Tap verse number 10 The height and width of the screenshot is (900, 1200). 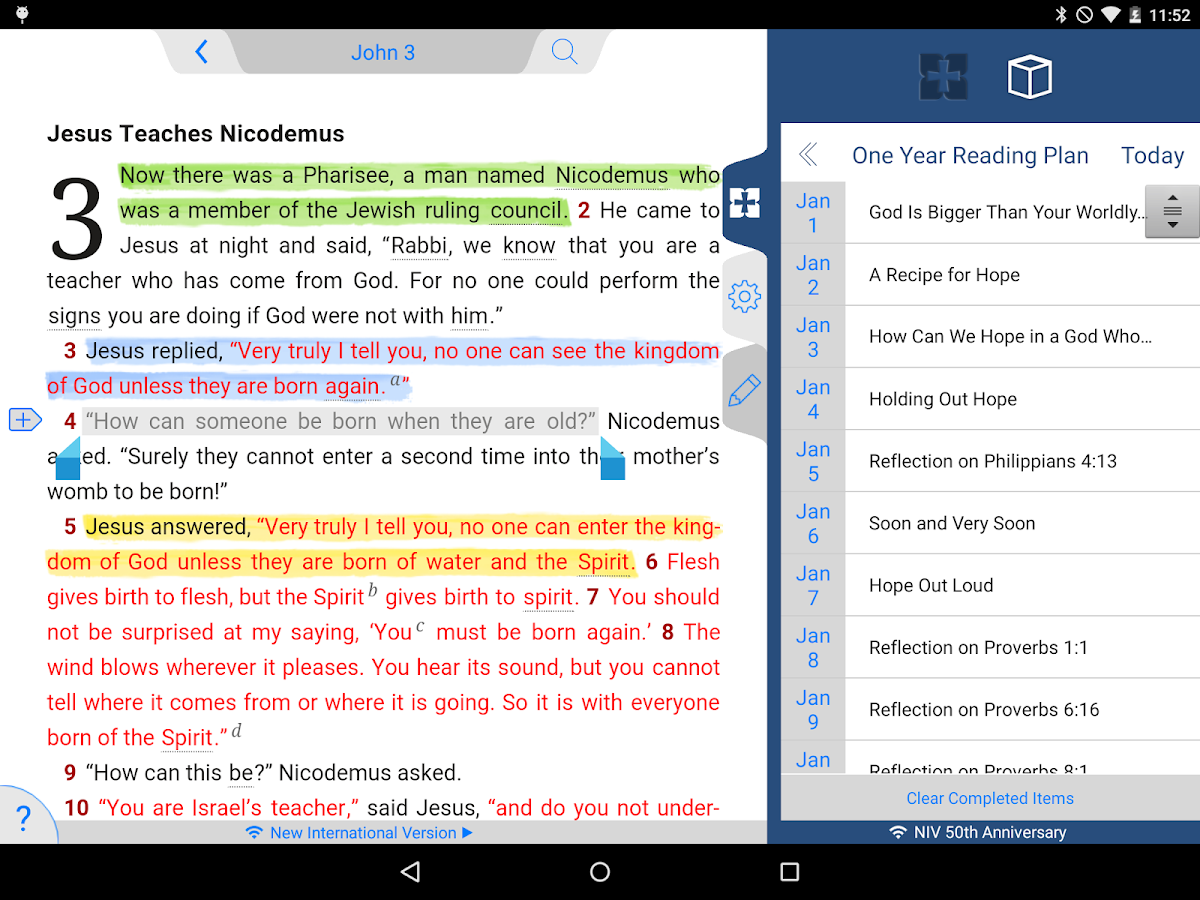click(x=77, y=807)
